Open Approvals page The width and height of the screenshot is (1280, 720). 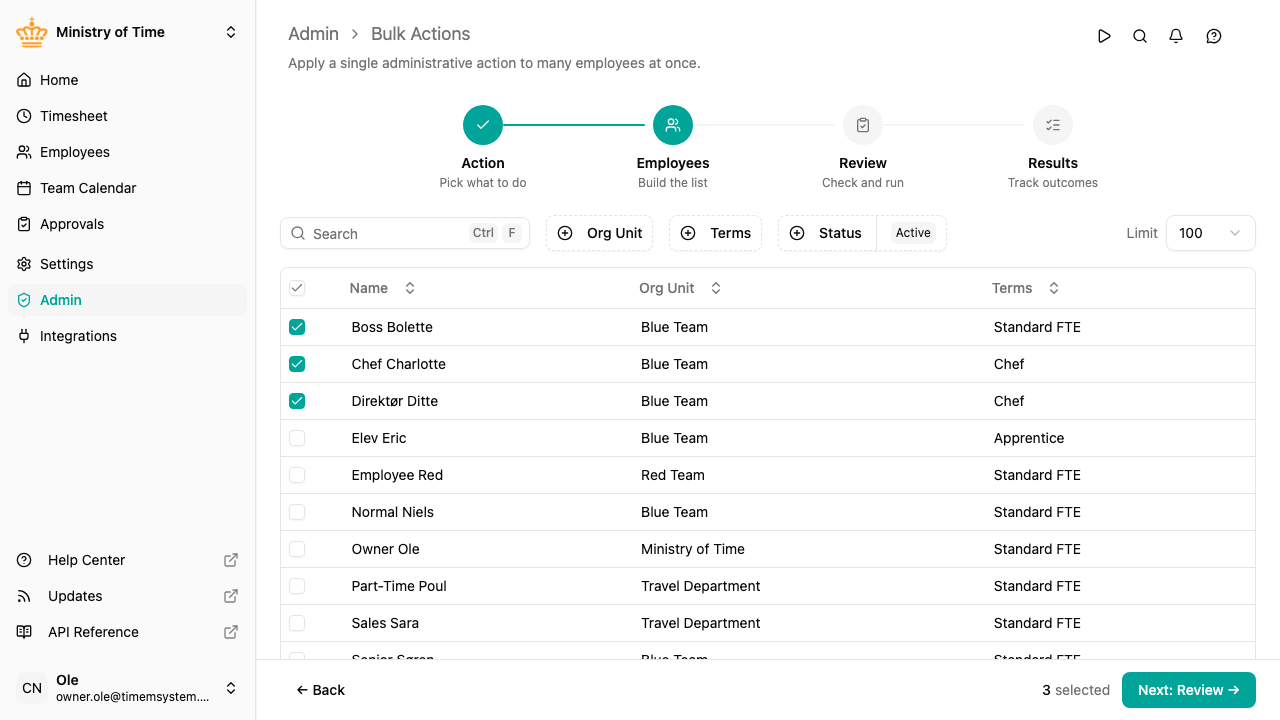point(127,224)
